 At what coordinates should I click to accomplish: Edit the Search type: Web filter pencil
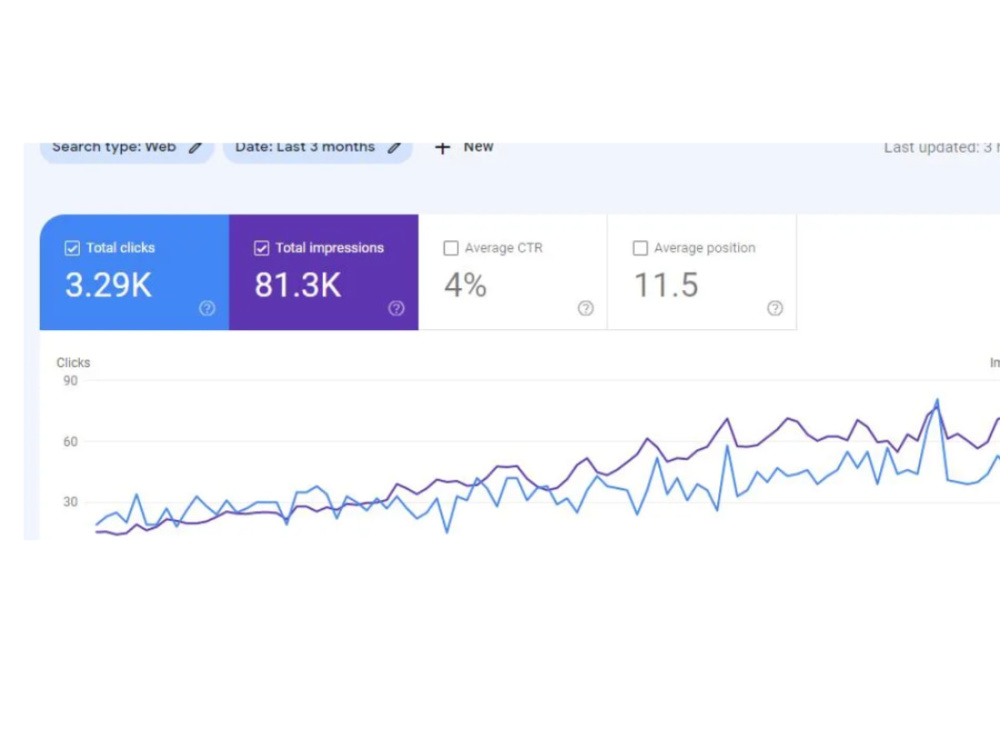tap(196, 148)
